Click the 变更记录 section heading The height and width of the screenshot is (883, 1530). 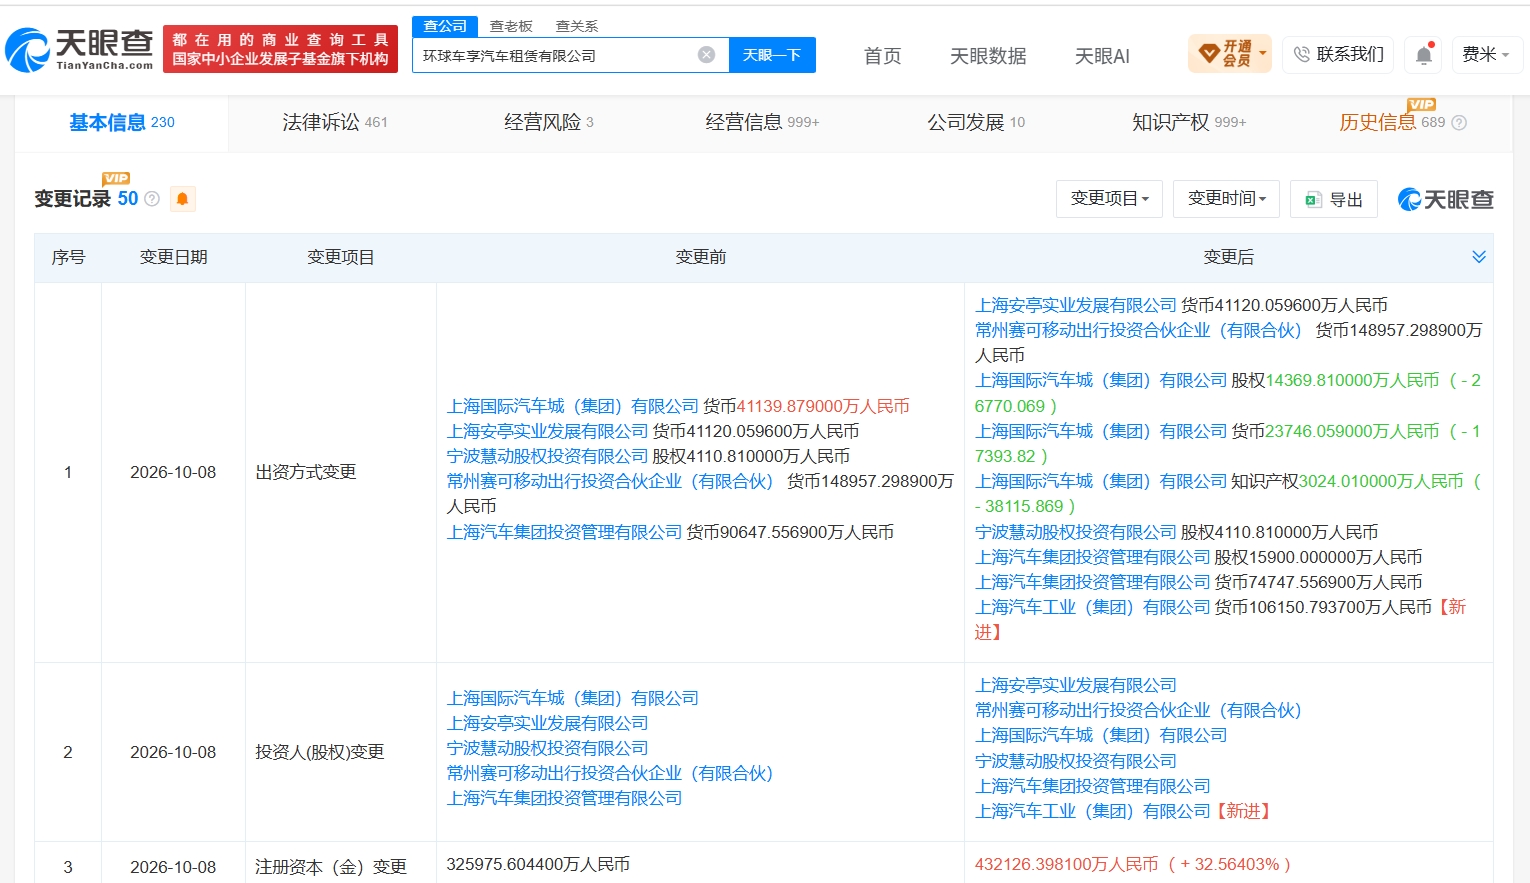[x=73, y=199]
